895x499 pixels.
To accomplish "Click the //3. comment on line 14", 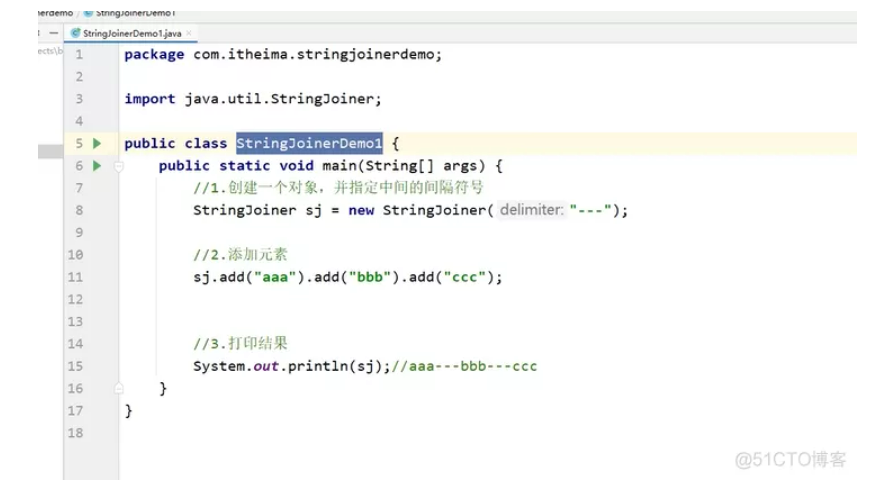I will tap(240, 344).
